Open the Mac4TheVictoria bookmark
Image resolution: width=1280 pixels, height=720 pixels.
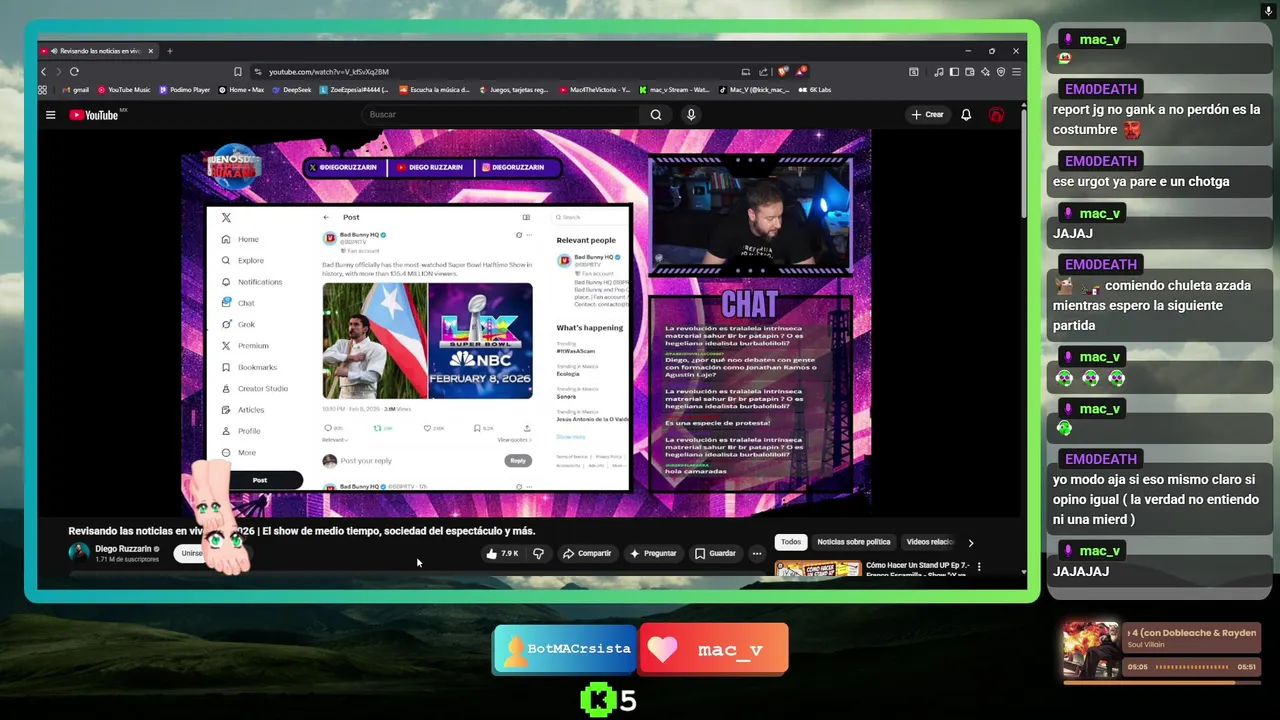click(x=595, y=90)
